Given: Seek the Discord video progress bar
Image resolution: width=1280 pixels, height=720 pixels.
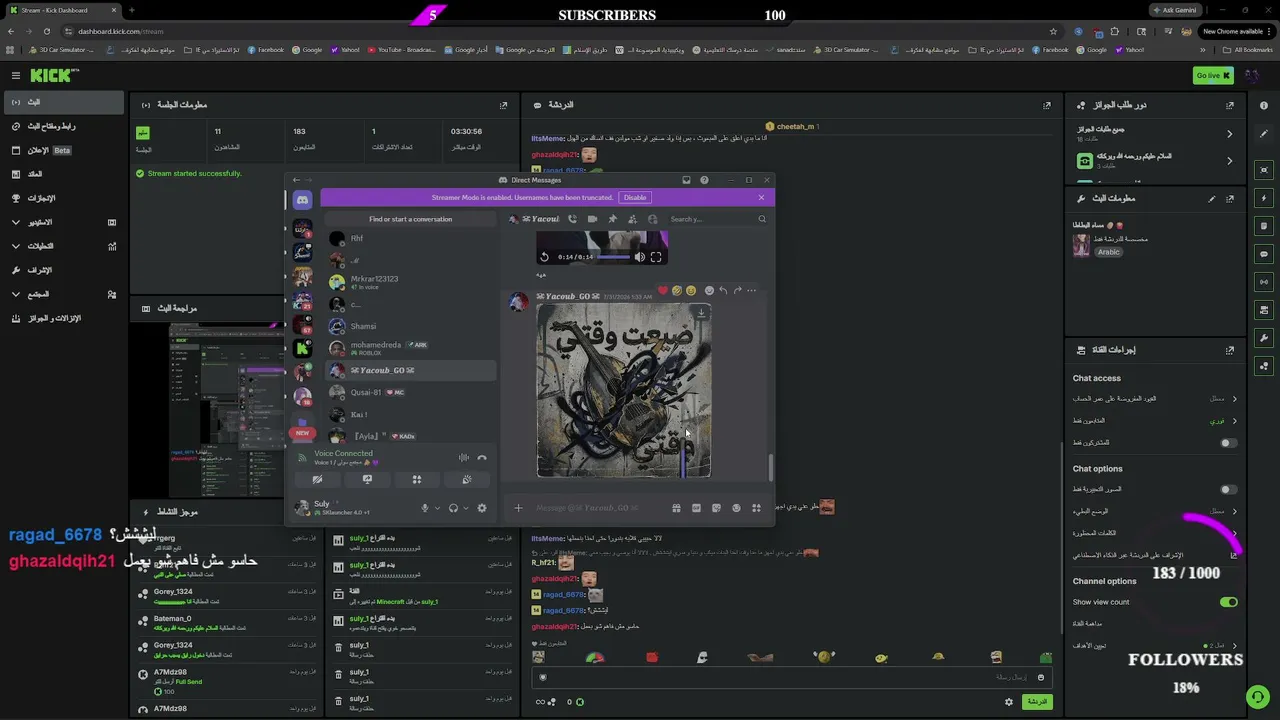Looking at the screenshot, I should tap(614, 257).
